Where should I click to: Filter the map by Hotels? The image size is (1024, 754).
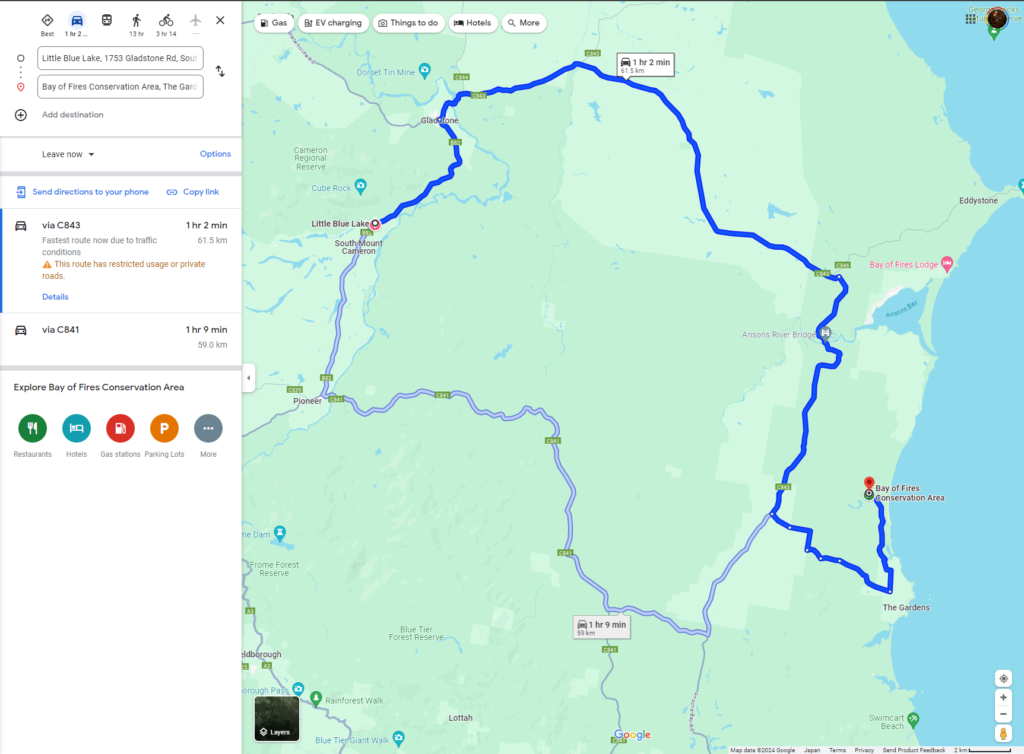pos(472,23)
